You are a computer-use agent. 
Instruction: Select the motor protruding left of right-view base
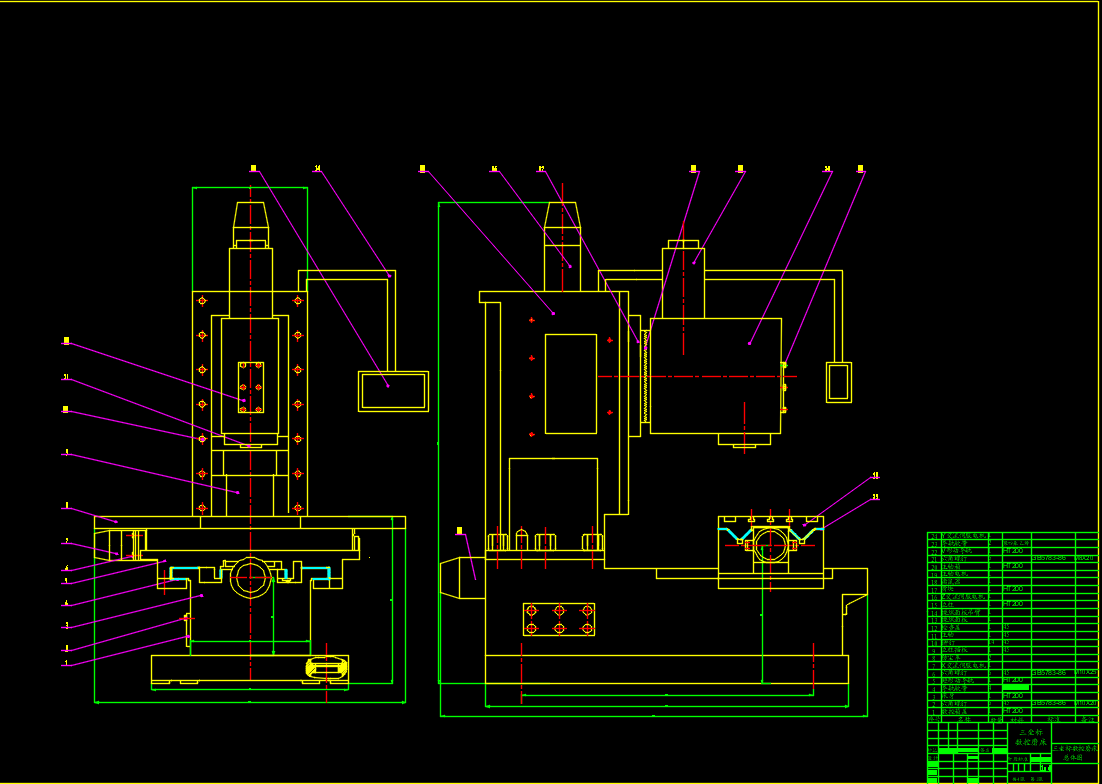[462, 577]
